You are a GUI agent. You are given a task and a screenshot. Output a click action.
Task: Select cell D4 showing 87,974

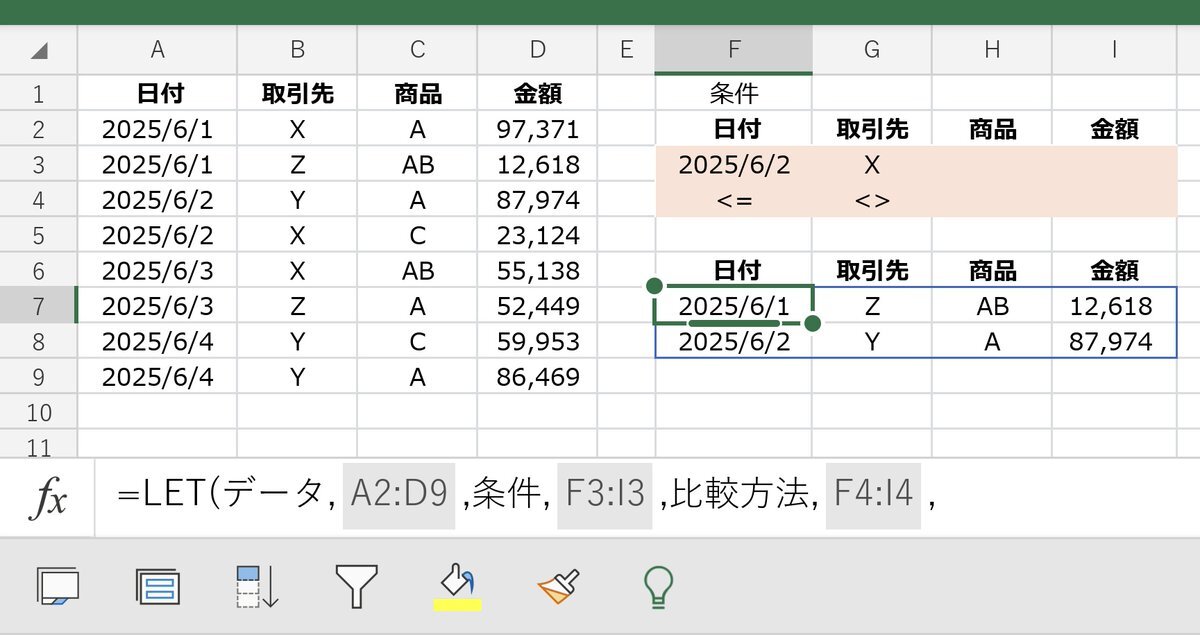point(537,199)
